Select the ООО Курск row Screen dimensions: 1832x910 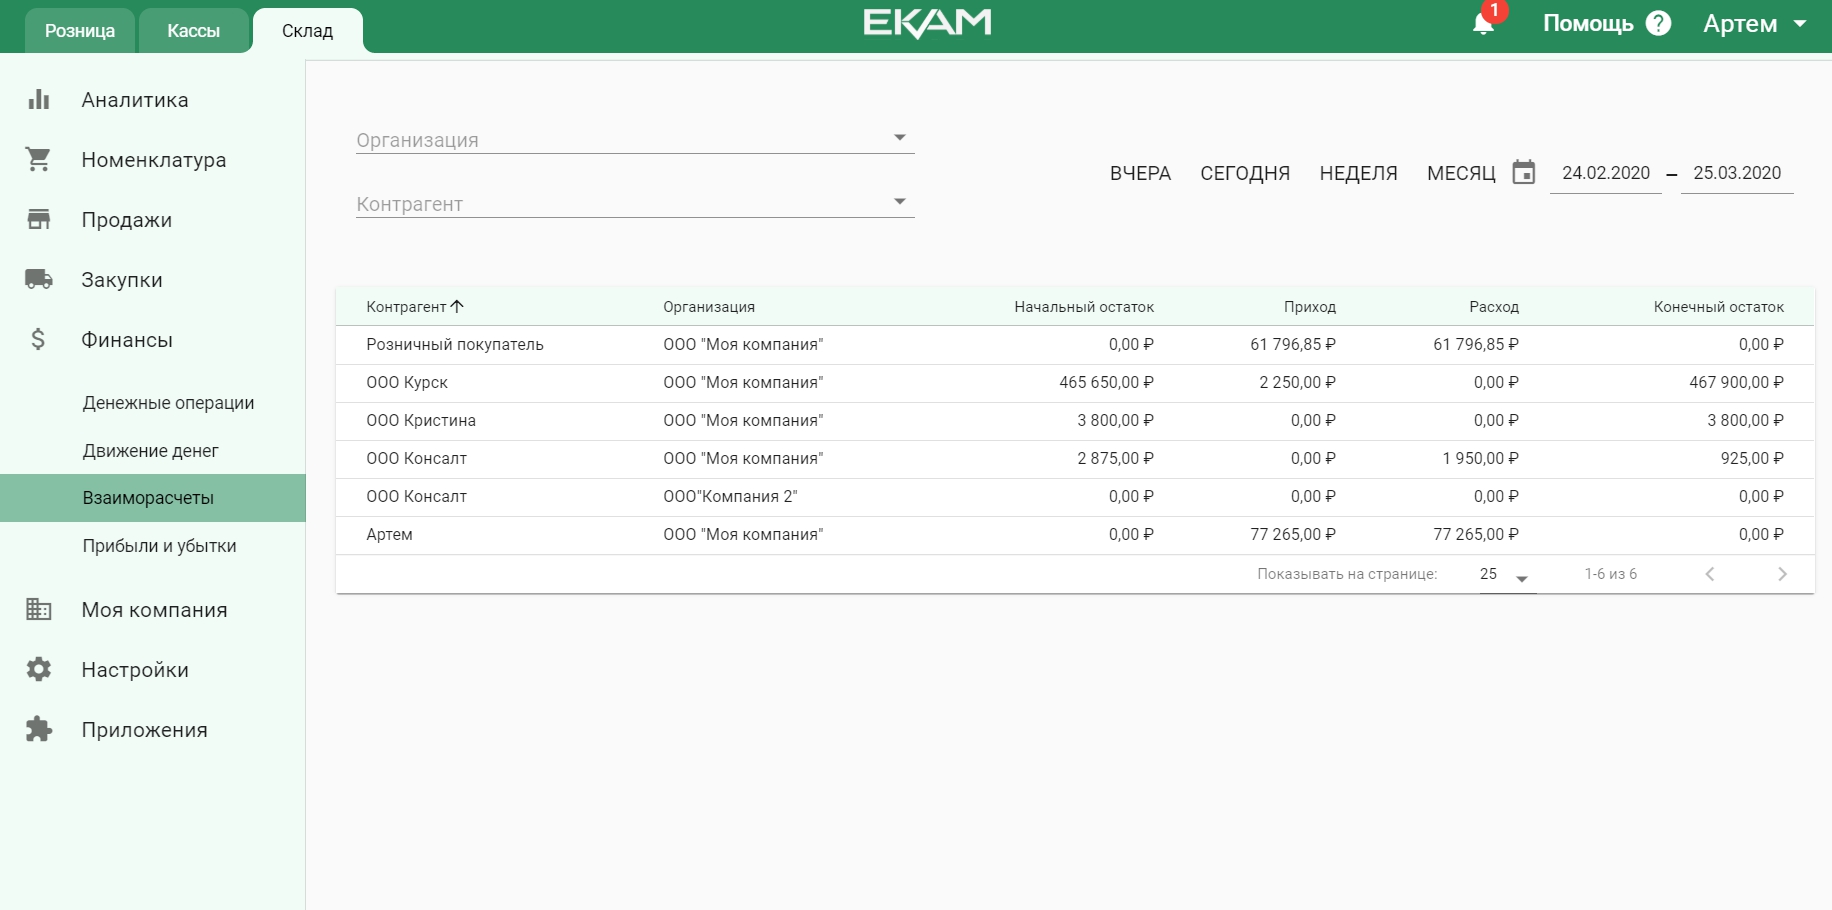pyautogui.click(x=1075, y=382)
